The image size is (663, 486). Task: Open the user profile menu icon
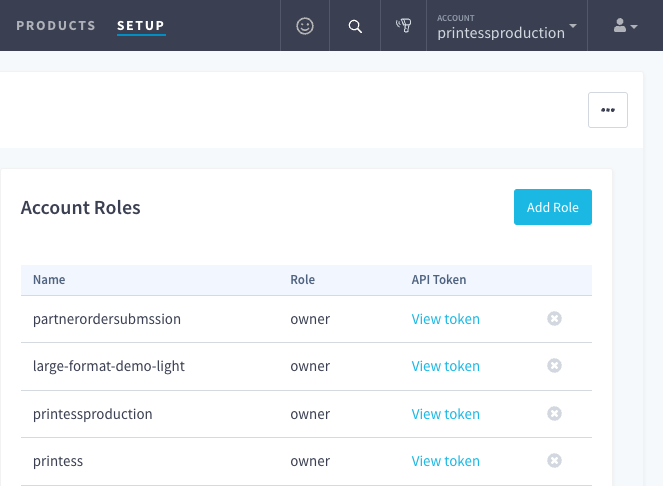tap(625, 26)
